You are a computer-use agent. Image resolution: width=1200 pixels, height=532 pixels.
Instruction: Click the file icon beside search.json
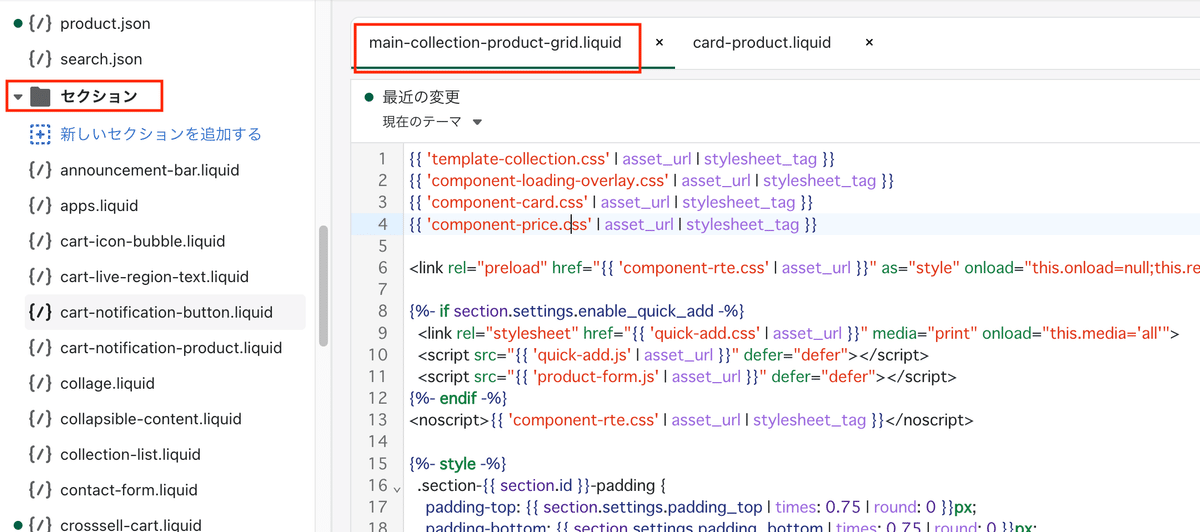click(40, 59)
